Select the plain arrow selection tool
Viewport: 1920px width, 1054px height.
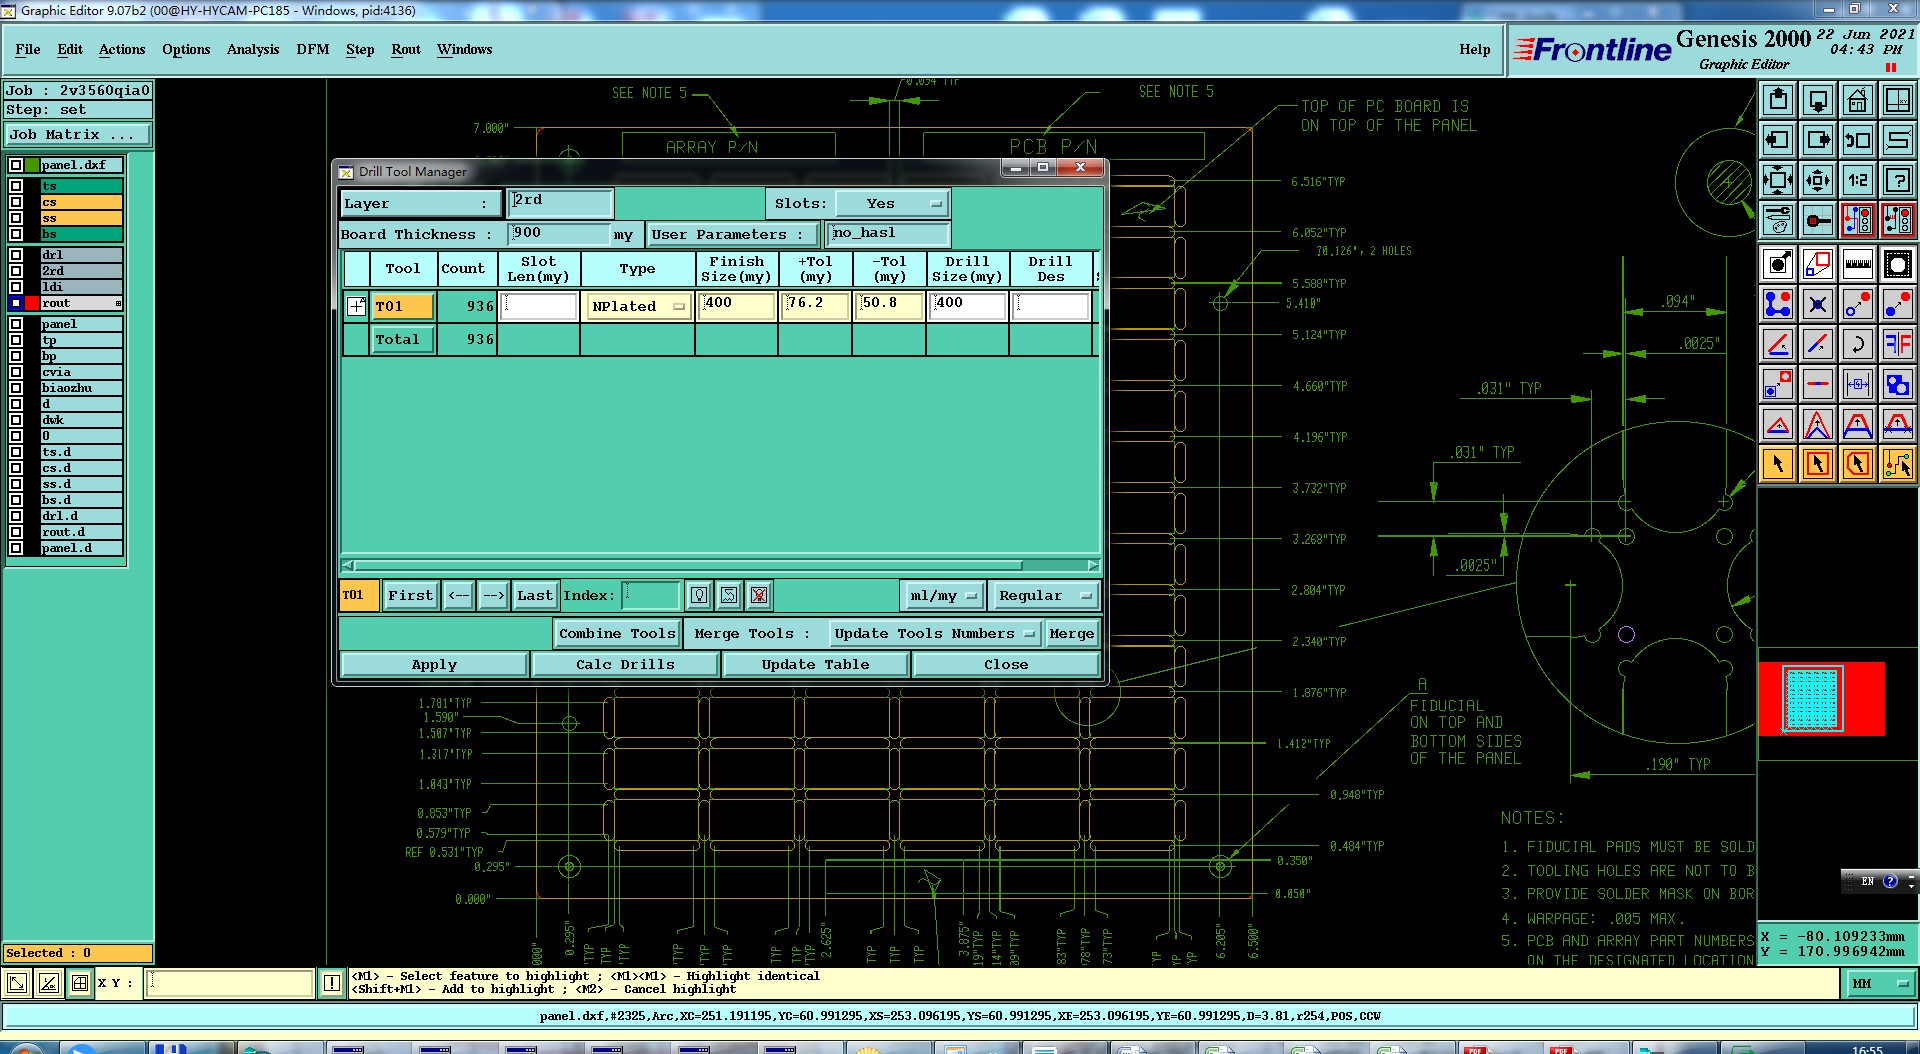1778,464
